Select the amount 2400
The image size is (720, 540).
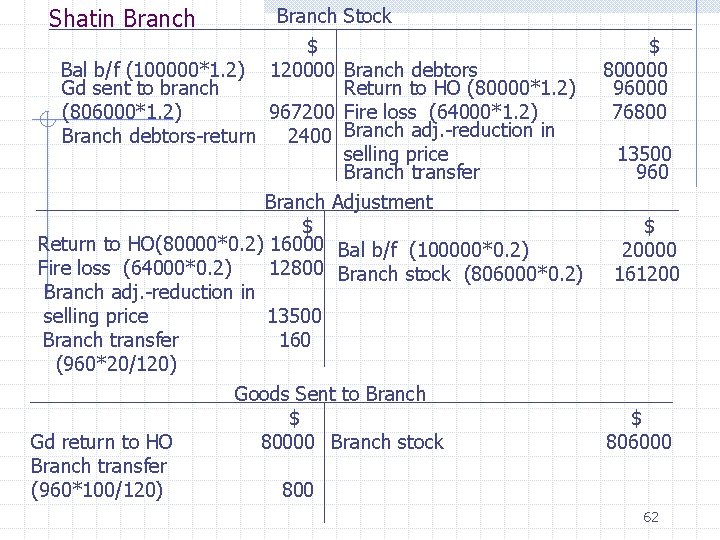[x=309, y=136]
